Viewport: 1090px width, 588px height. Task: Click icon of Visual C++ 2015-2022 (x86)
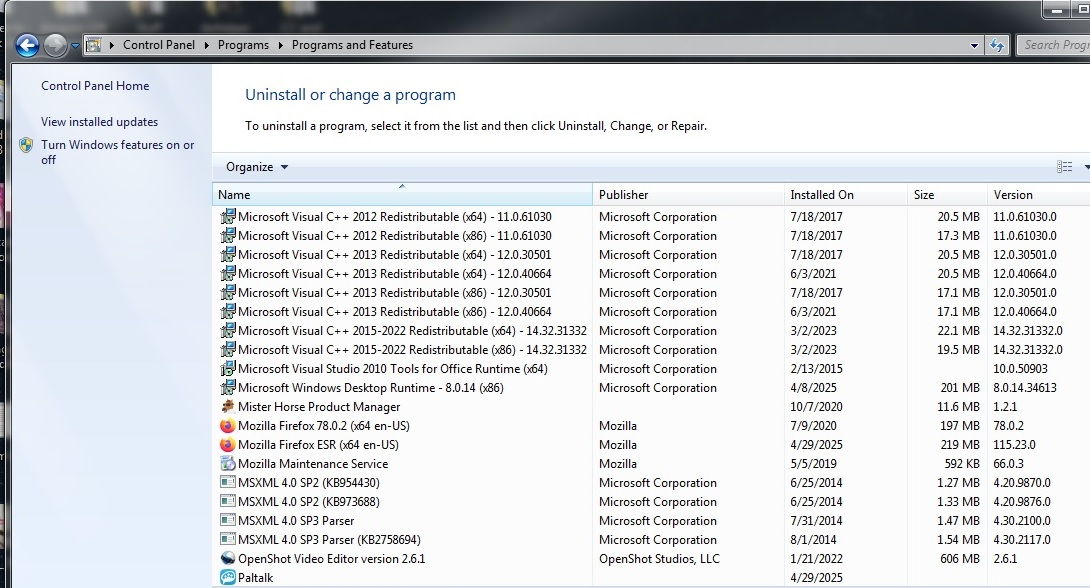(227, 350)
